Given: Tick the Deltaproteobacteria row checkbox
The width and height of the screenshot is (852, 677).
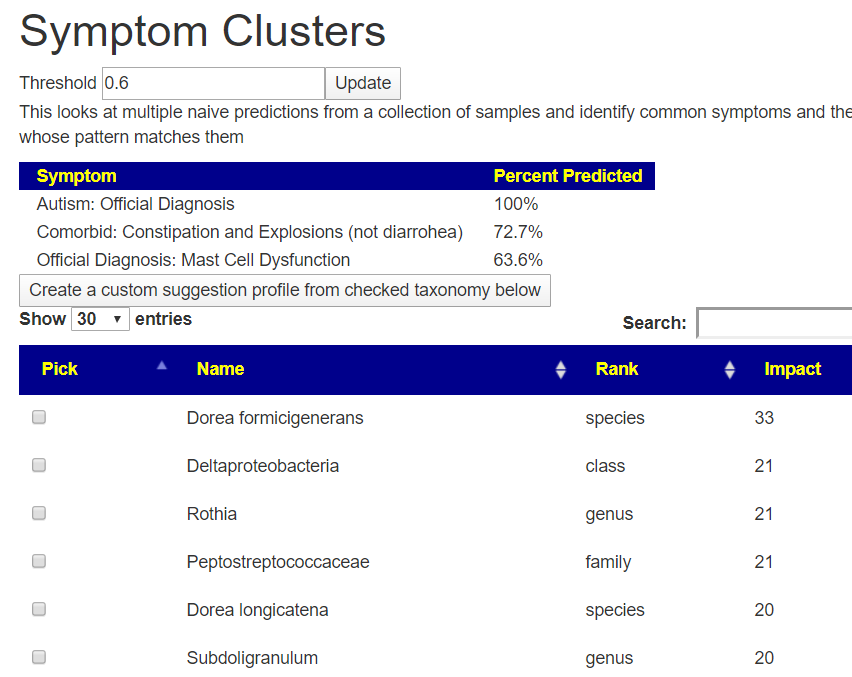Looking at the screenshot, I should pos(39,466).
